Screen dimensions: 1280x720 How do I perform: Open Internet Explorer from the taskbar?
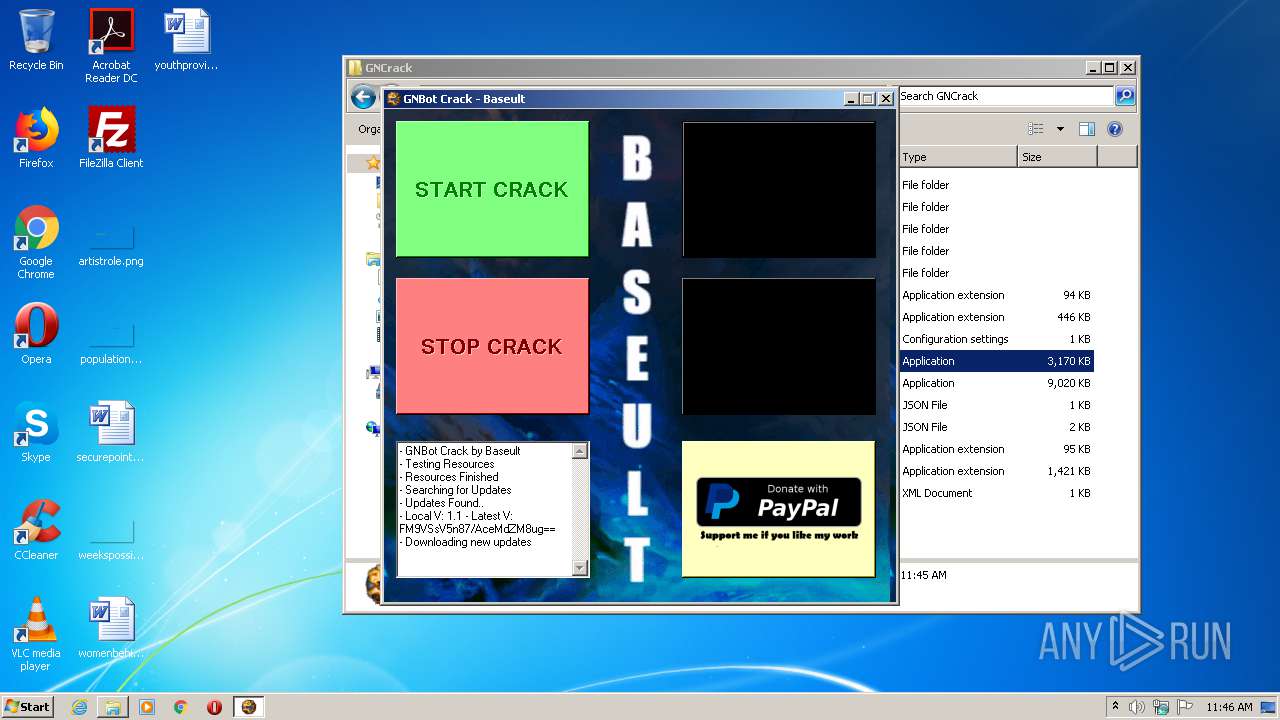[79, 706]
